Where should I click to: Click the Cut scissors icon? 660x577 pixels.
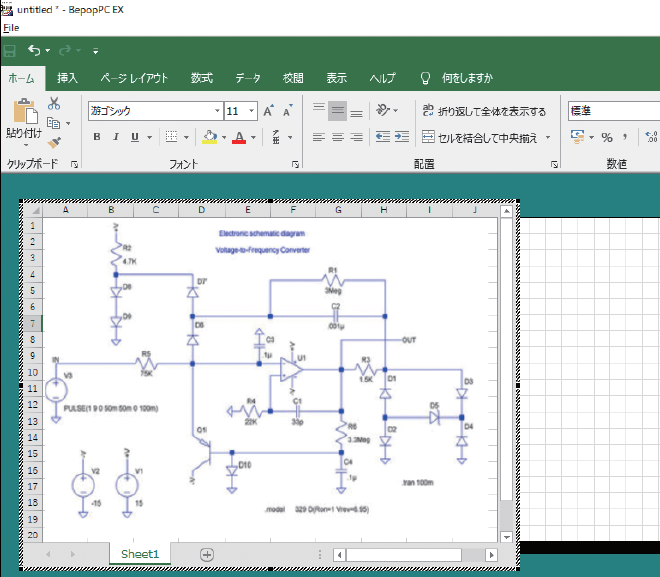[54, 104]
